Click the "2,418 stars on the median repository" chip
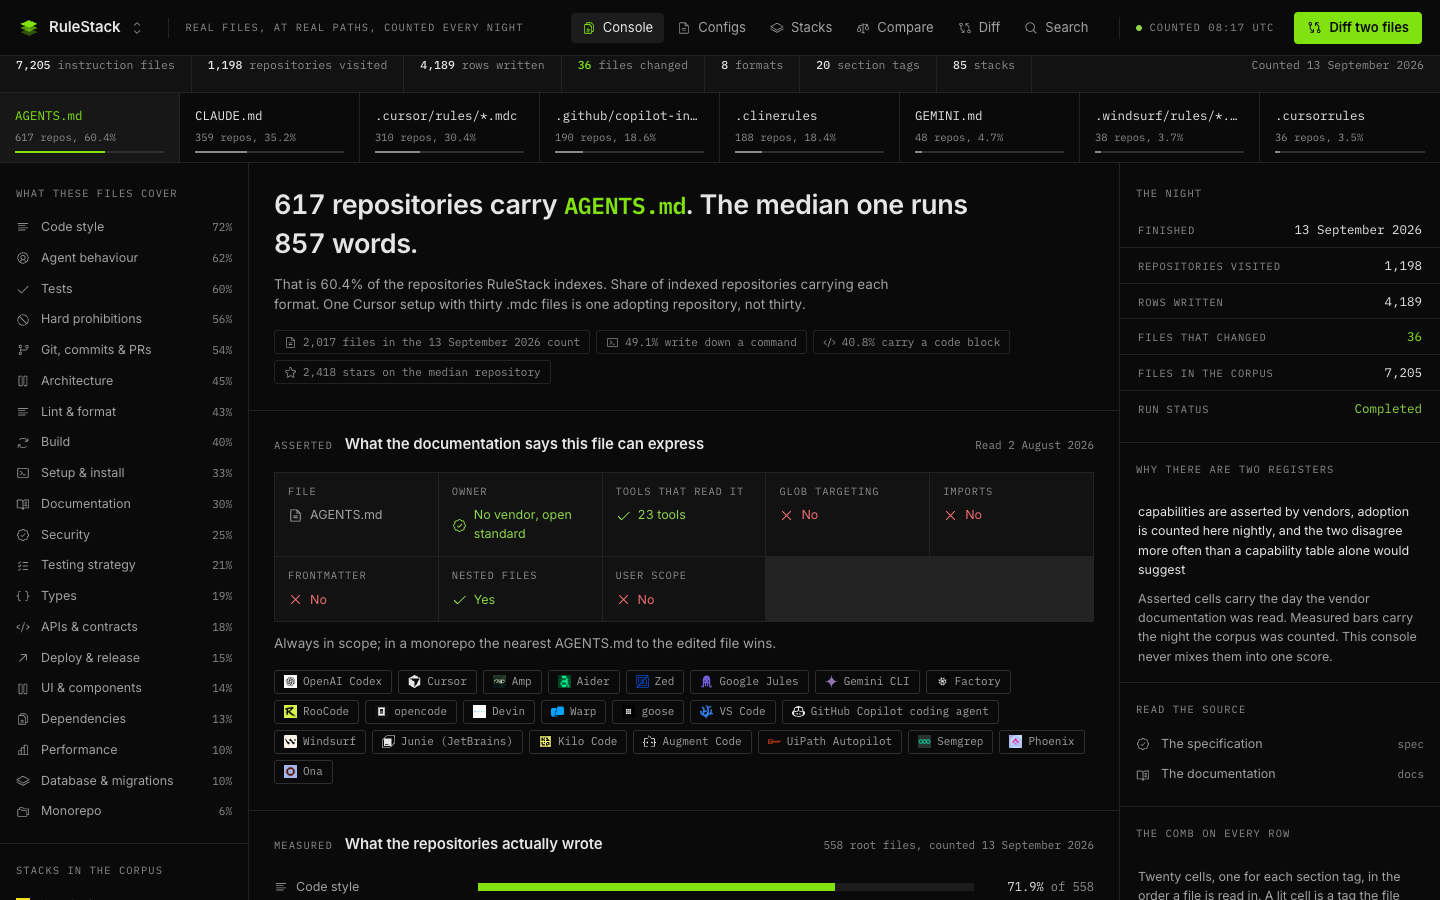Viewport: 1440px width, 900px height. coord(412,372)
